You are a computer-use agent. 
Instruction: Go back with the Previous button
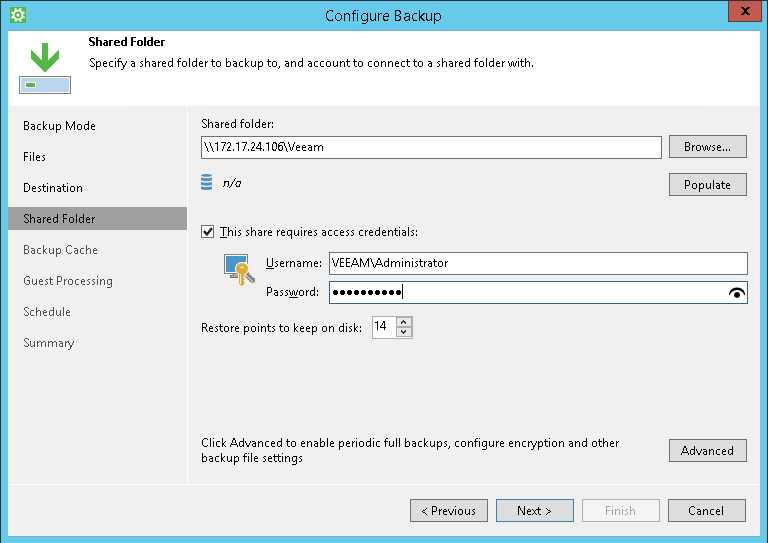[x=449, y=511]
